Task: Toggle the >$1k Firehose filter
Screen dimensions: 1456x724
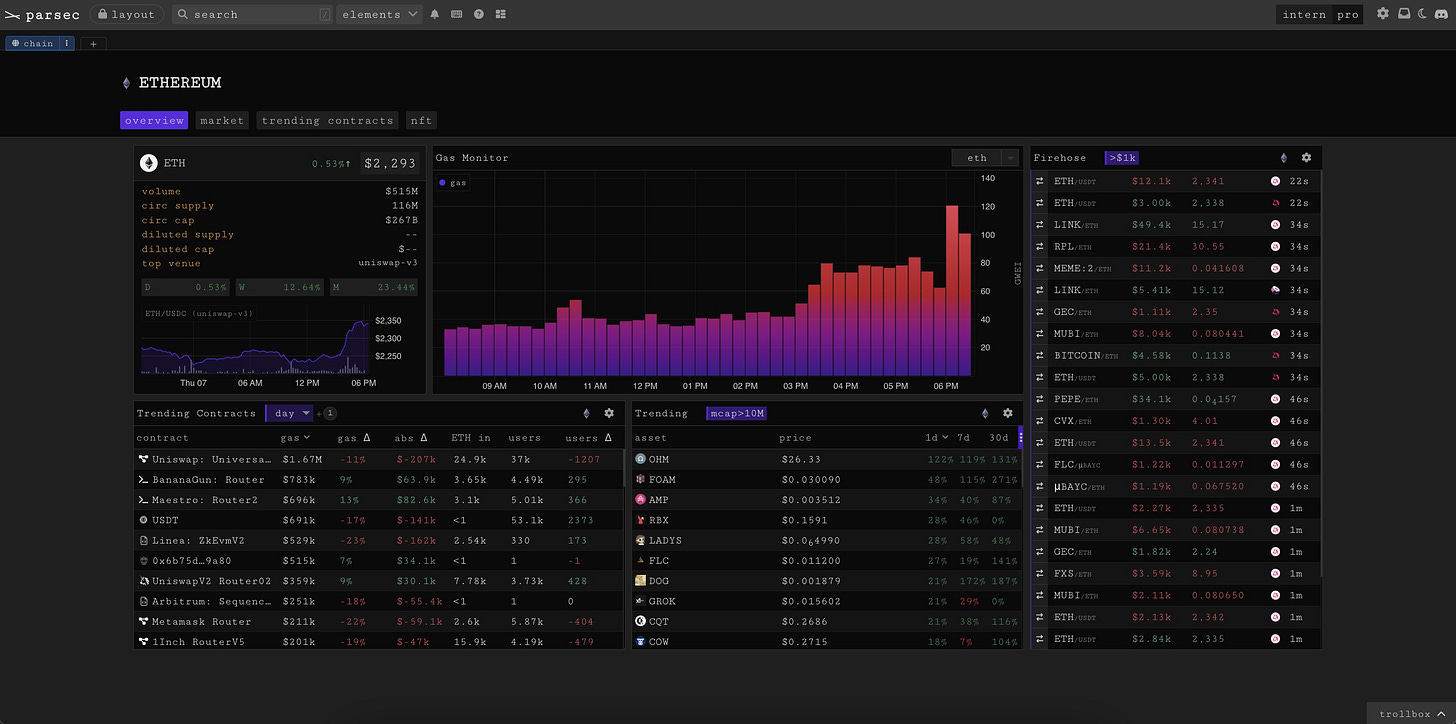Action: pyautogui.click(x=1122, y=157)
